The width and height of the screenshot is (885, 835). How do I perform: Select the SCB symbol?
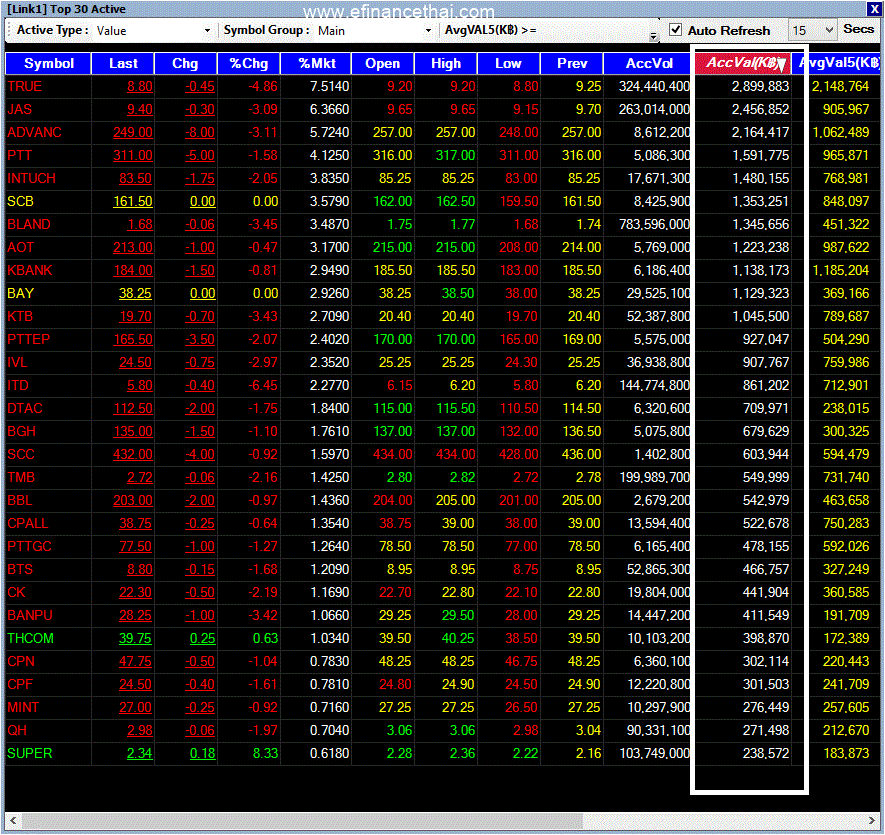tap(20, 202)
